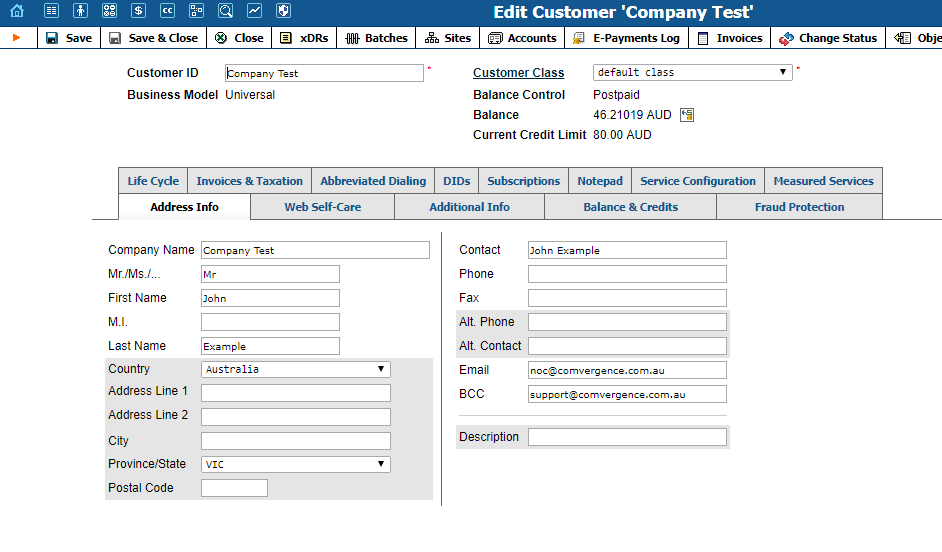Click the Change Status toolbar button
The image size is (942, 552).
828,38
